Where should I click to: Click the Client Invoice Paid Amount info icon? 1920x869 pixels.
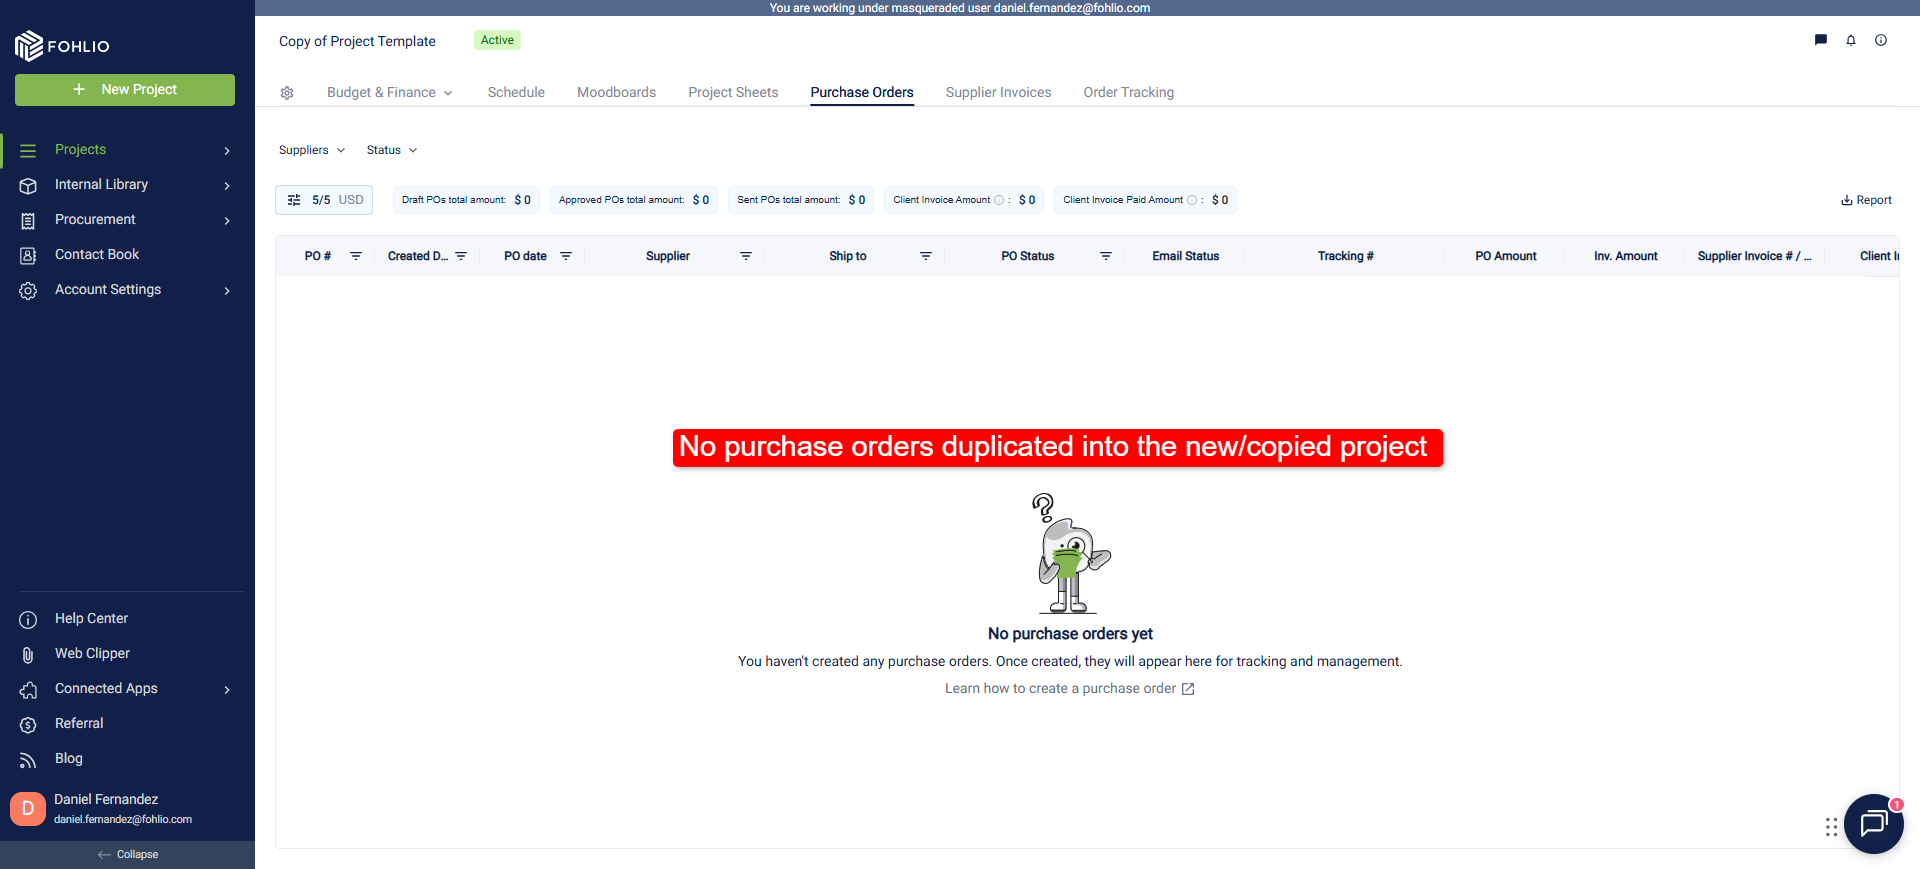coord(1192,200)
